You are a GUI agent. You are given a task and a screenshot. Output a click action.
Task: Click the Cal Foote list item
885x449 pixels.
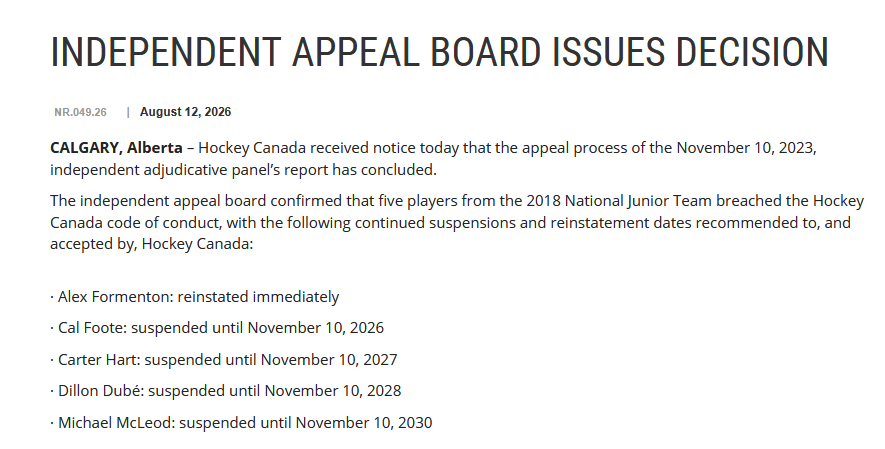(217, 328)
